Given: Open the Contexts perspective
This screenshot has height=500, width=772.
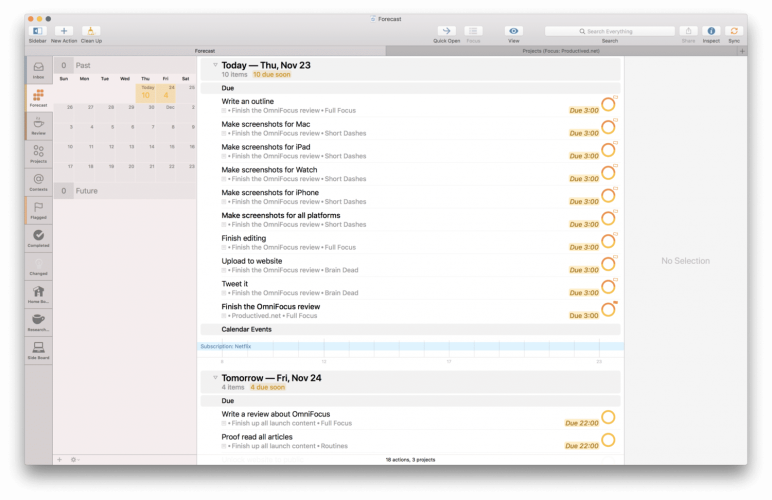Looking at the screenshot, I should 38,182.
